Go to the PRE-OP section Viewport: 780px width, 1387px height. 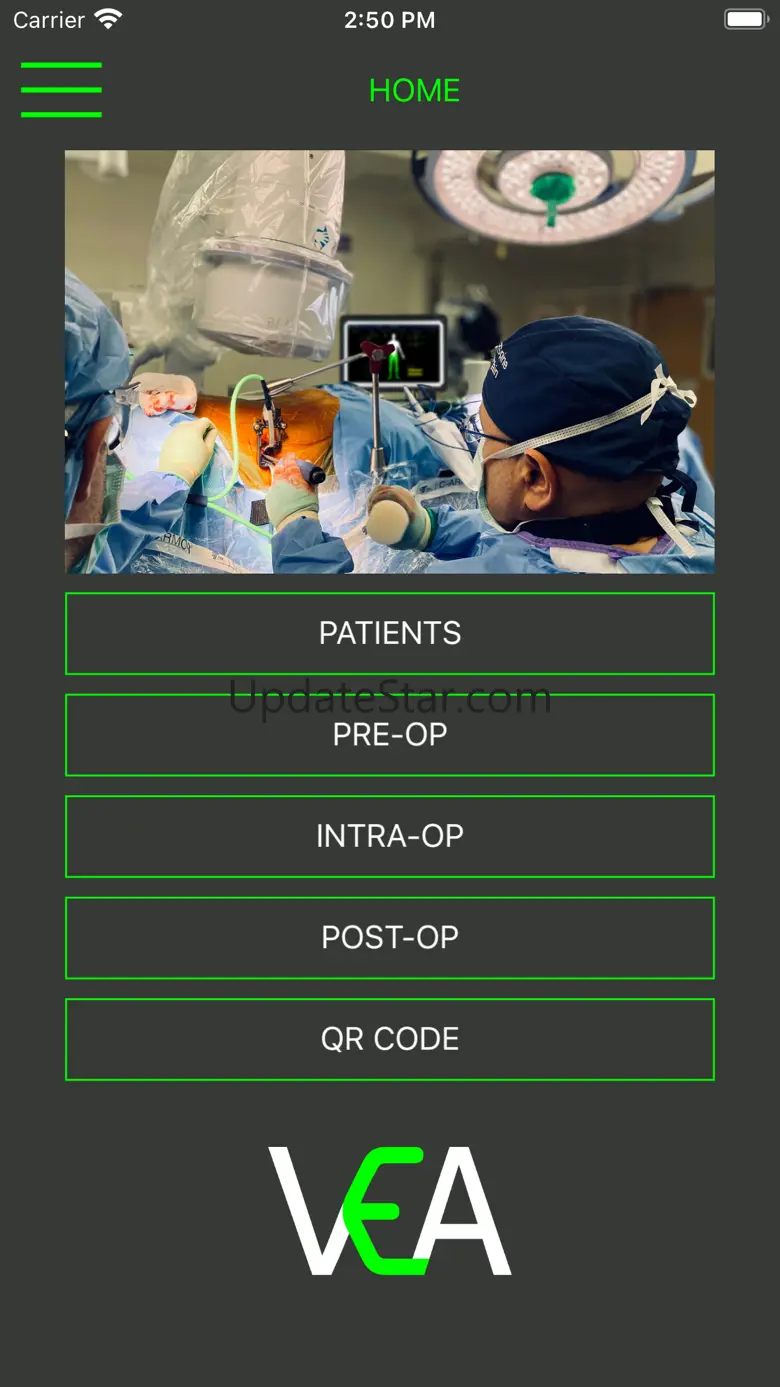tap(390, 735)
